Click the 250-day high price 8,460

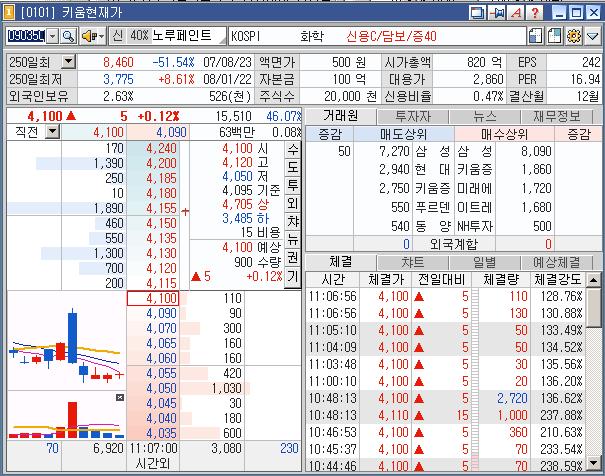pos(118,62)
